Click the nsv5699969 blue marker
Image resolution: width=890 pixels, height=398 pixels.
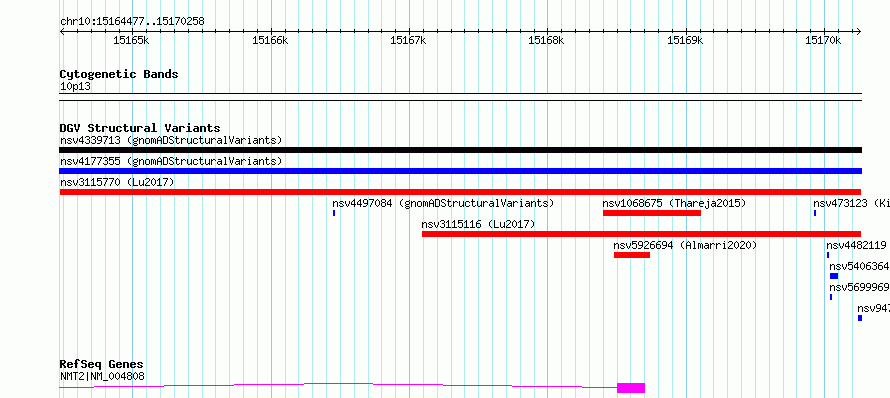point(831,297)
